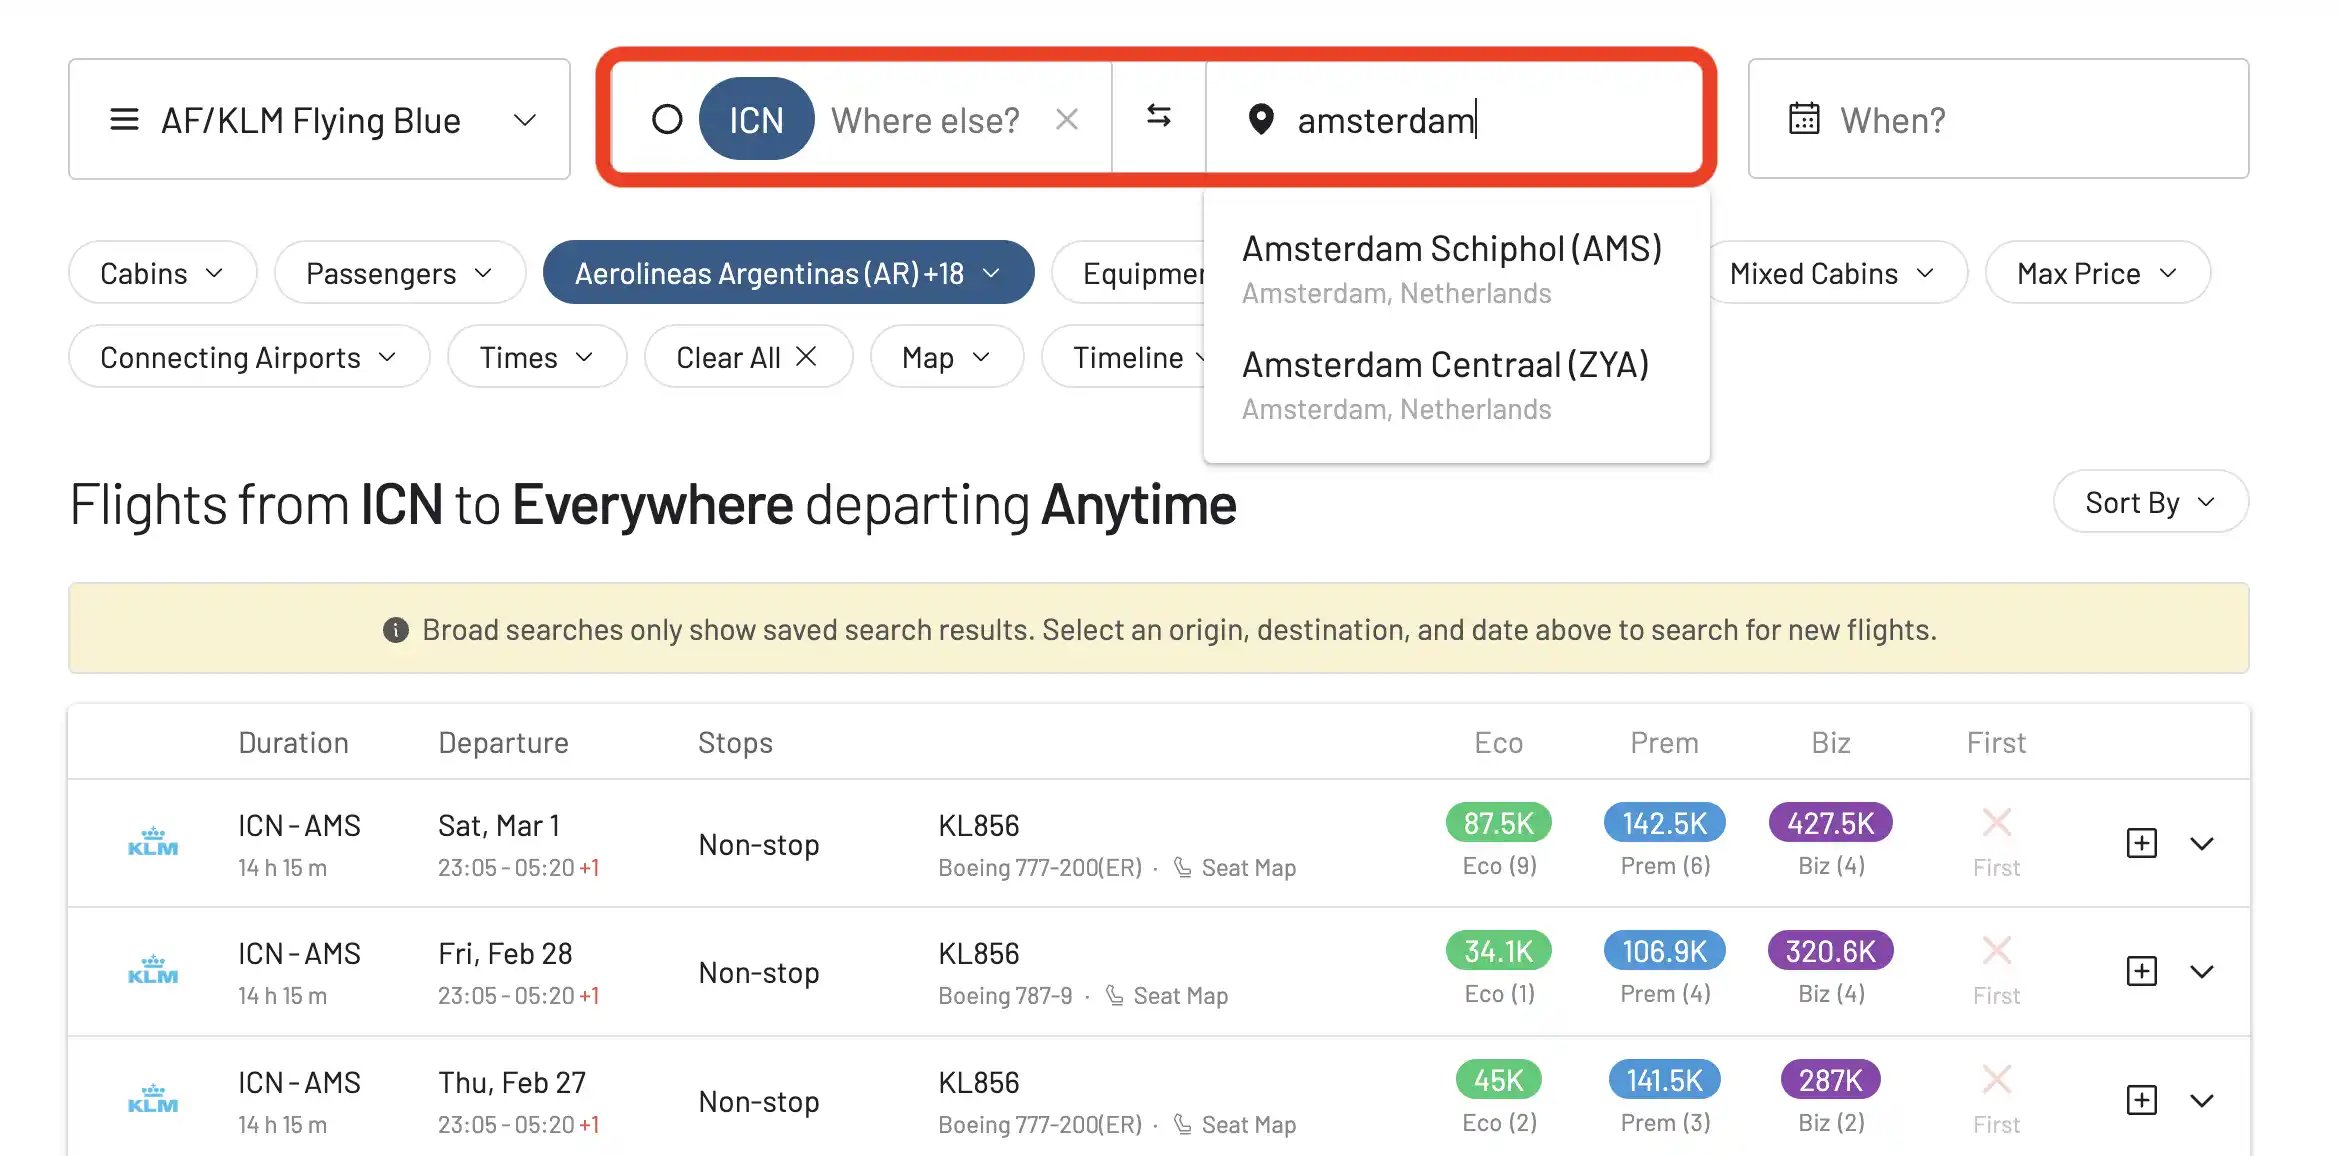Click the Sat, Mar 1 departure date text
The height and width of the screenshot is (1156, 2338).
(x=498, y=825)
